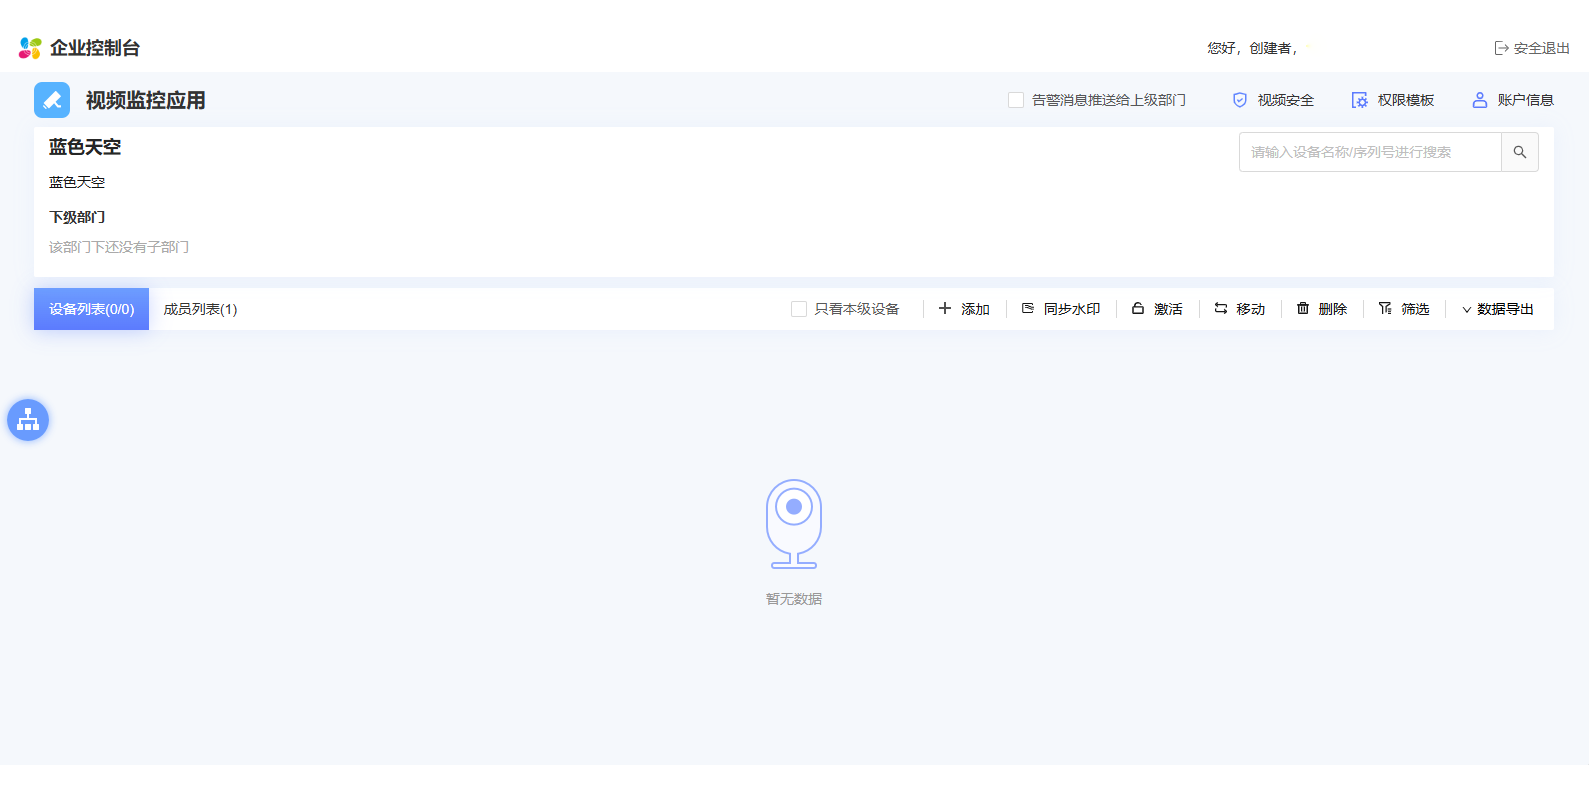Expand the Data Export (数据导出) dropdown
The width and height of the screenshot is (1589, 794).
tap(1497, 309)
